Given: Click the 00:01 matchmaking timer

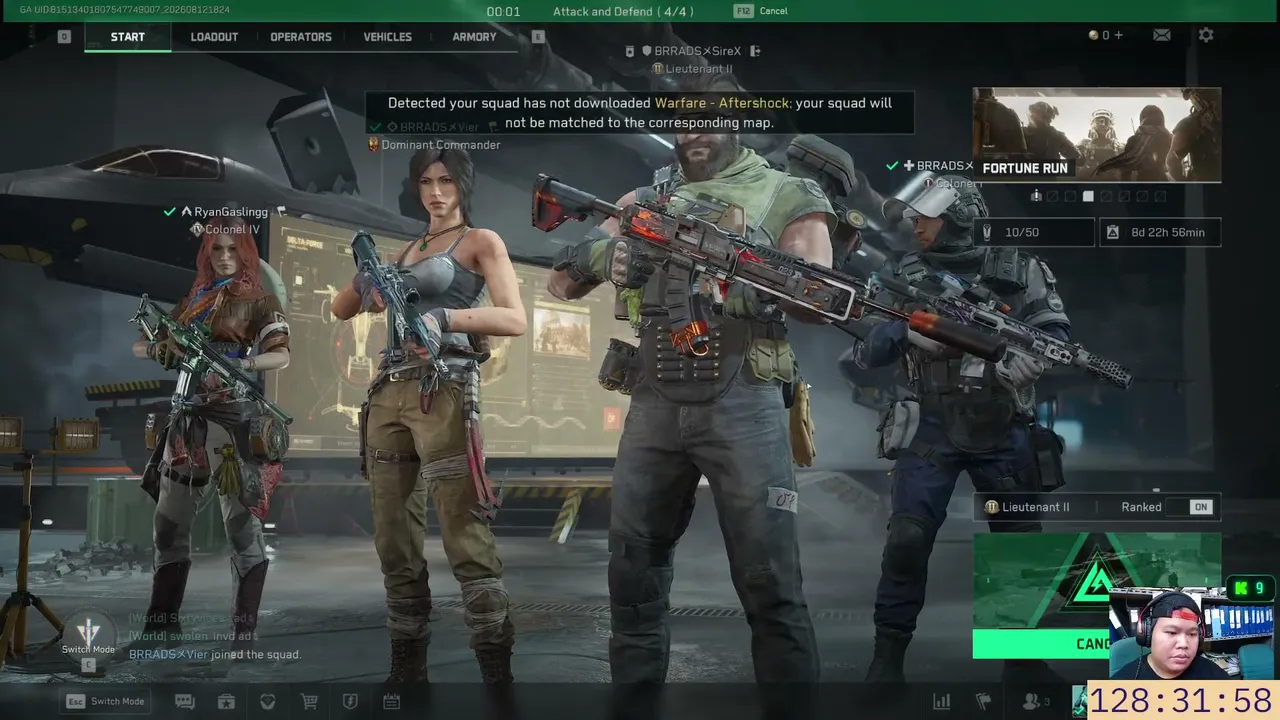Looking at the screenshot, I should click(x=503, y=11).
